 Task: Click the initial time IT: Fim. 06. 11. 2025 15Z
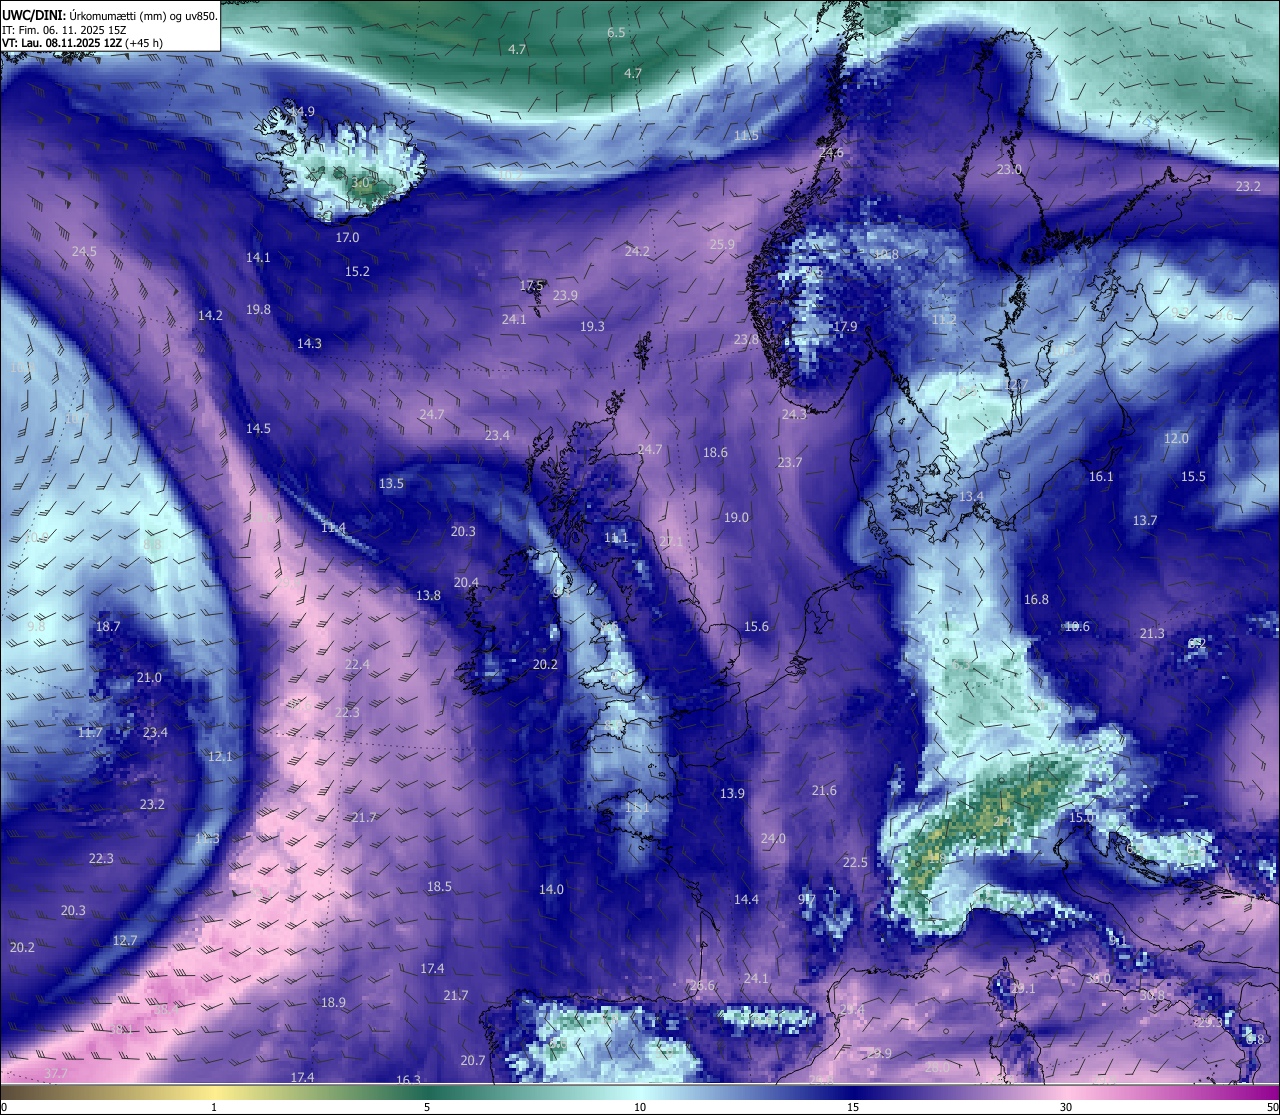[64, 30]
